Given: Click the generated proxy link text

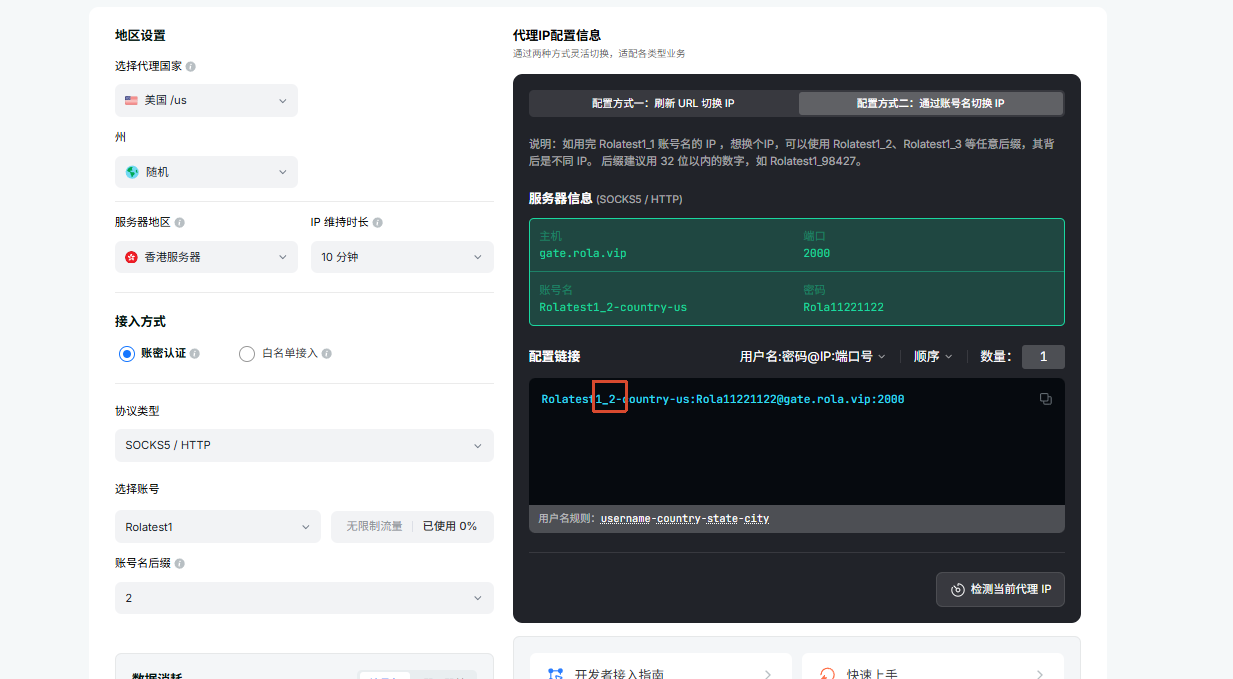Looking at the screenshot, I should [723, 399].
